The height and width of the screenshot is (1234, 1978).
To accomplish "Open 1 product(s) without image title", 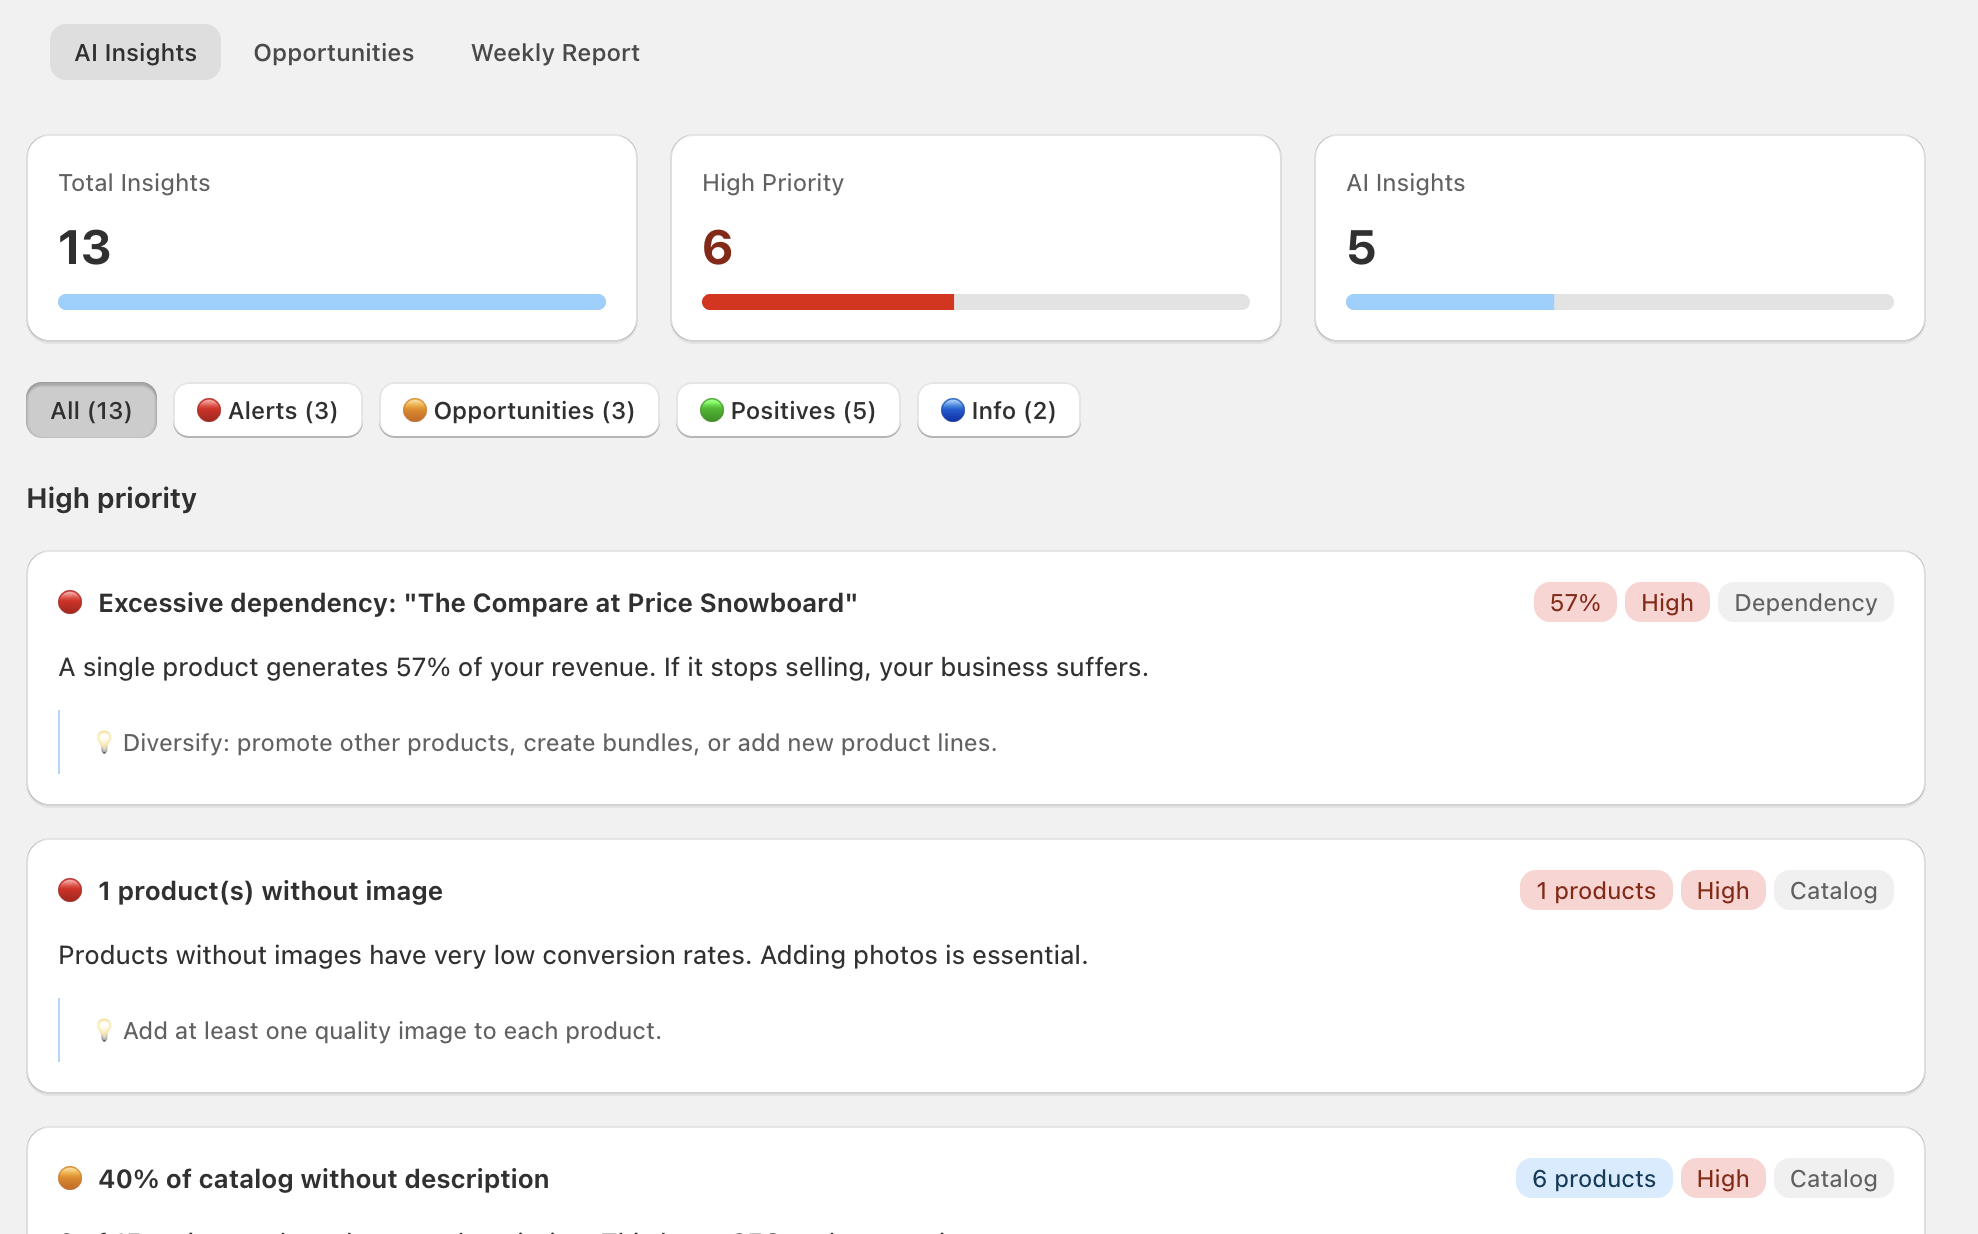I will tap(270, 891).
